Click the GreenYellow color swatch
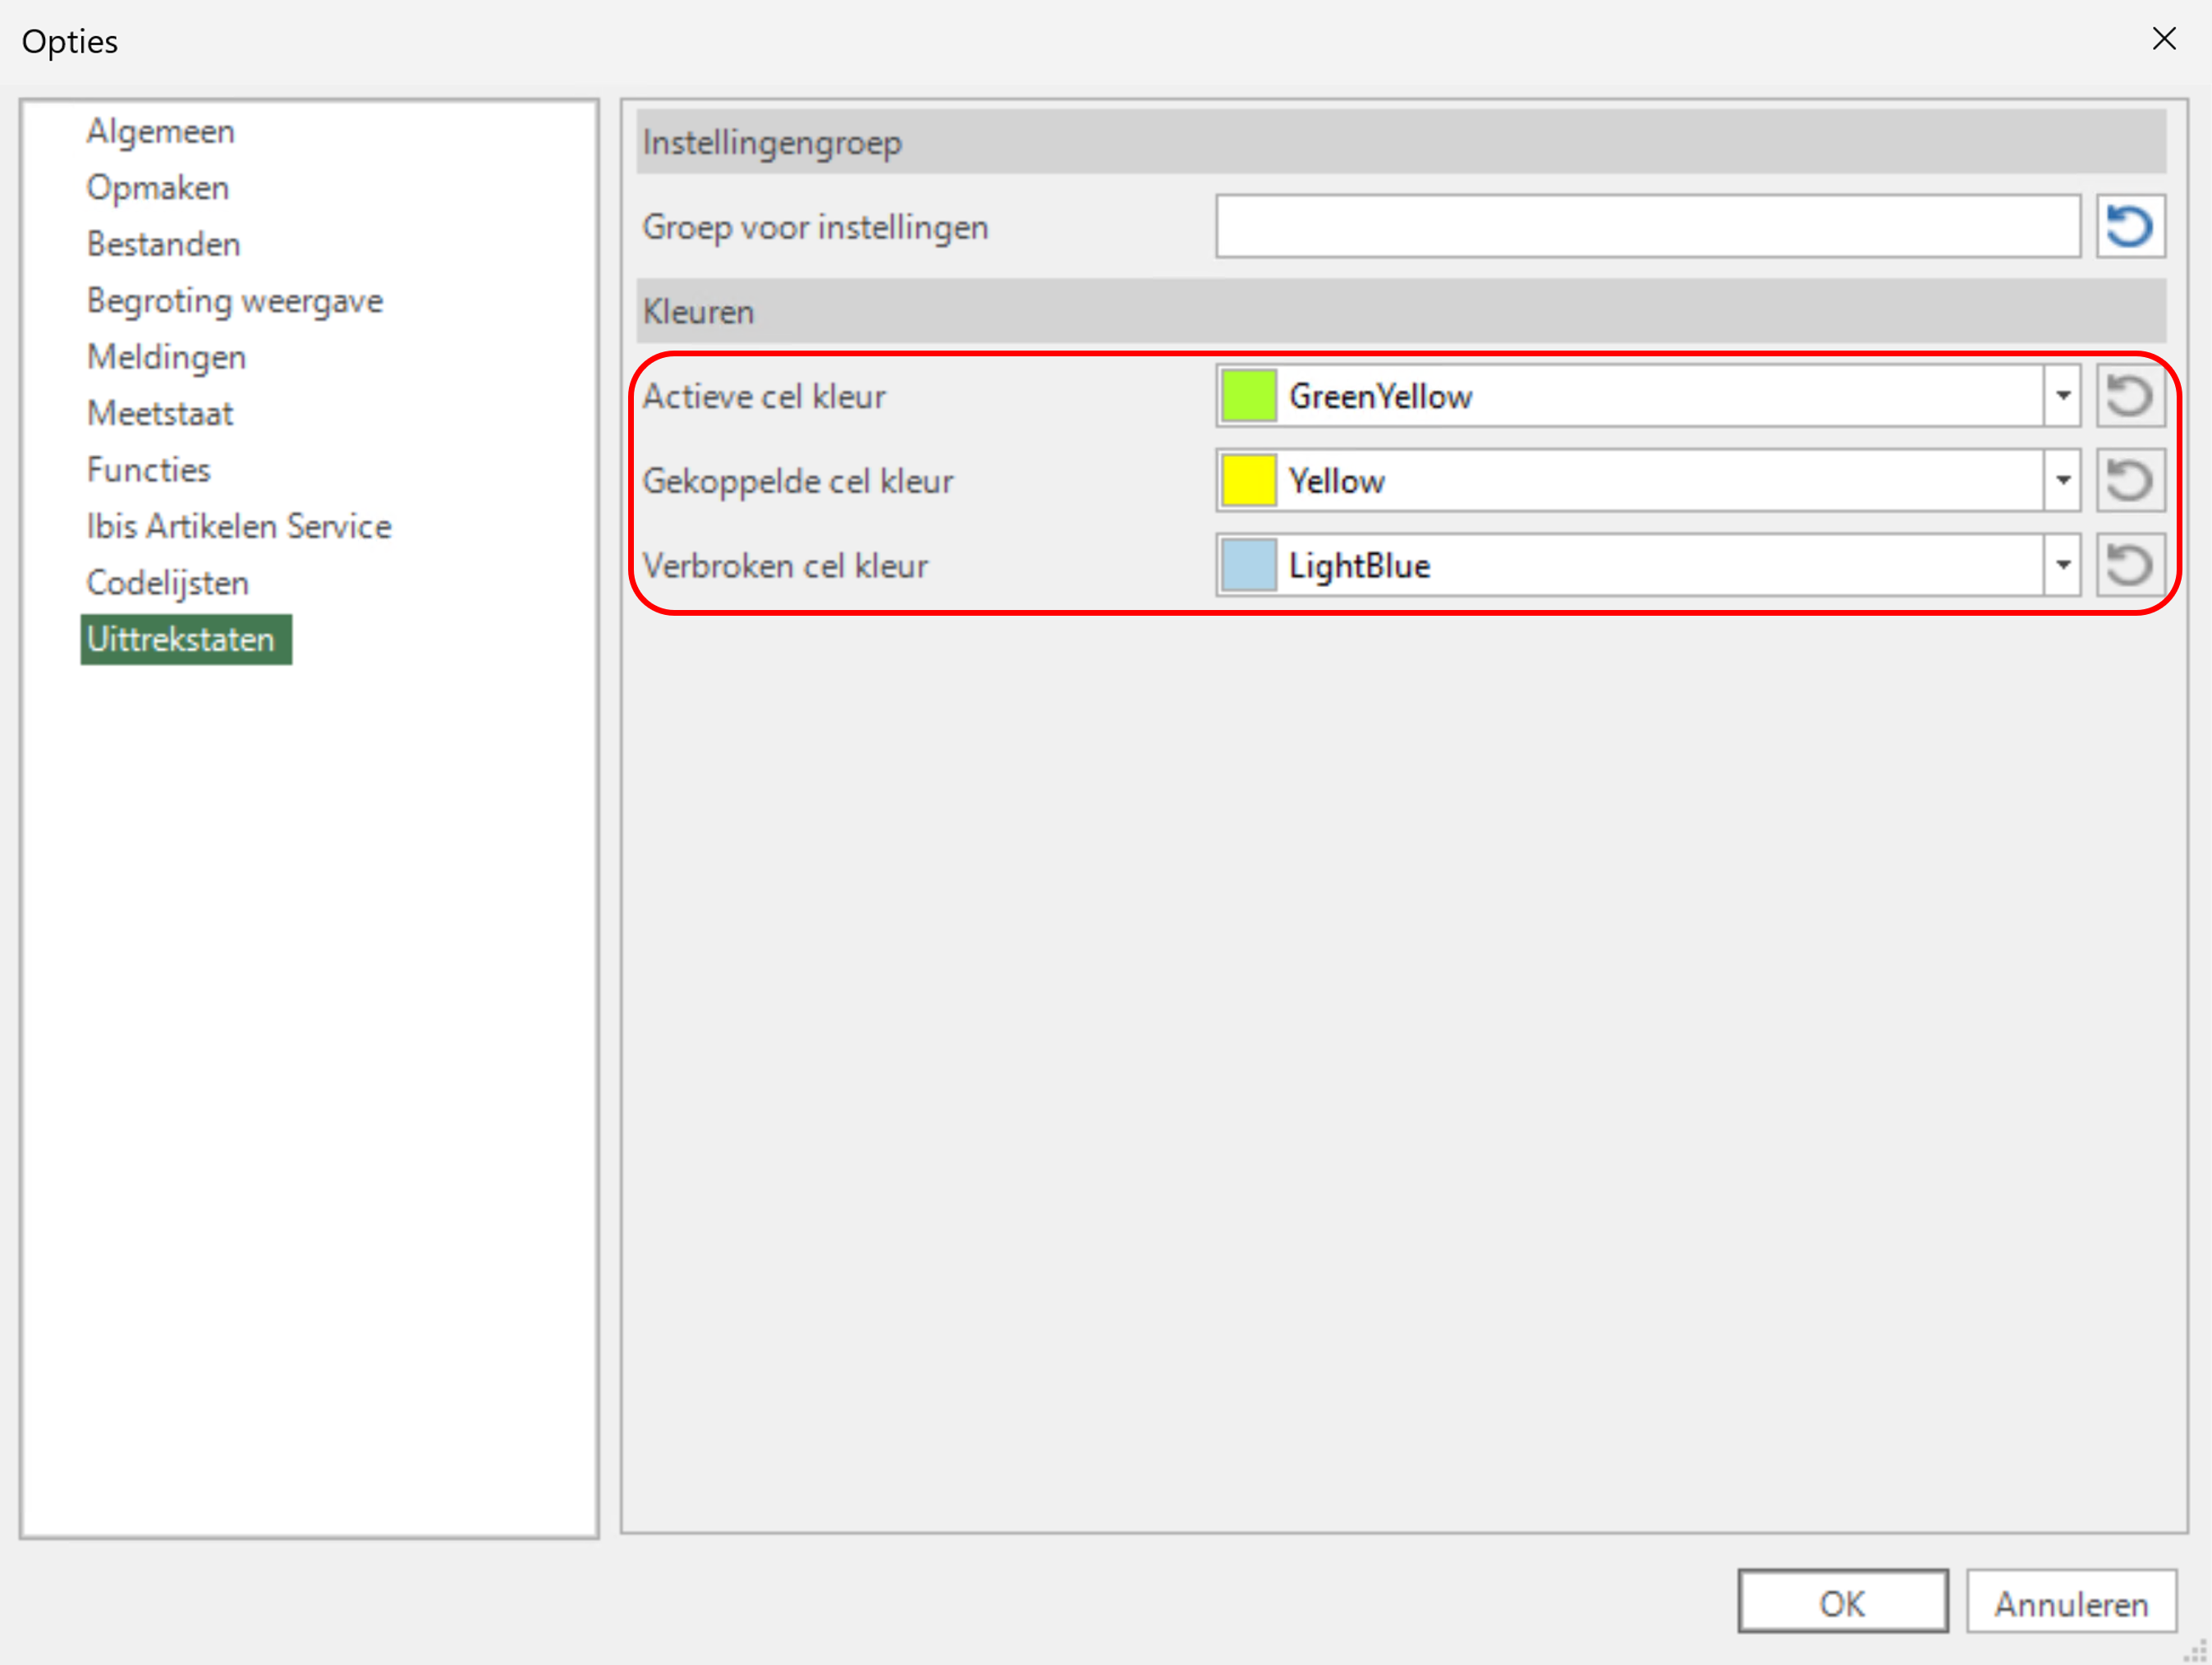 coord(1248,396)
